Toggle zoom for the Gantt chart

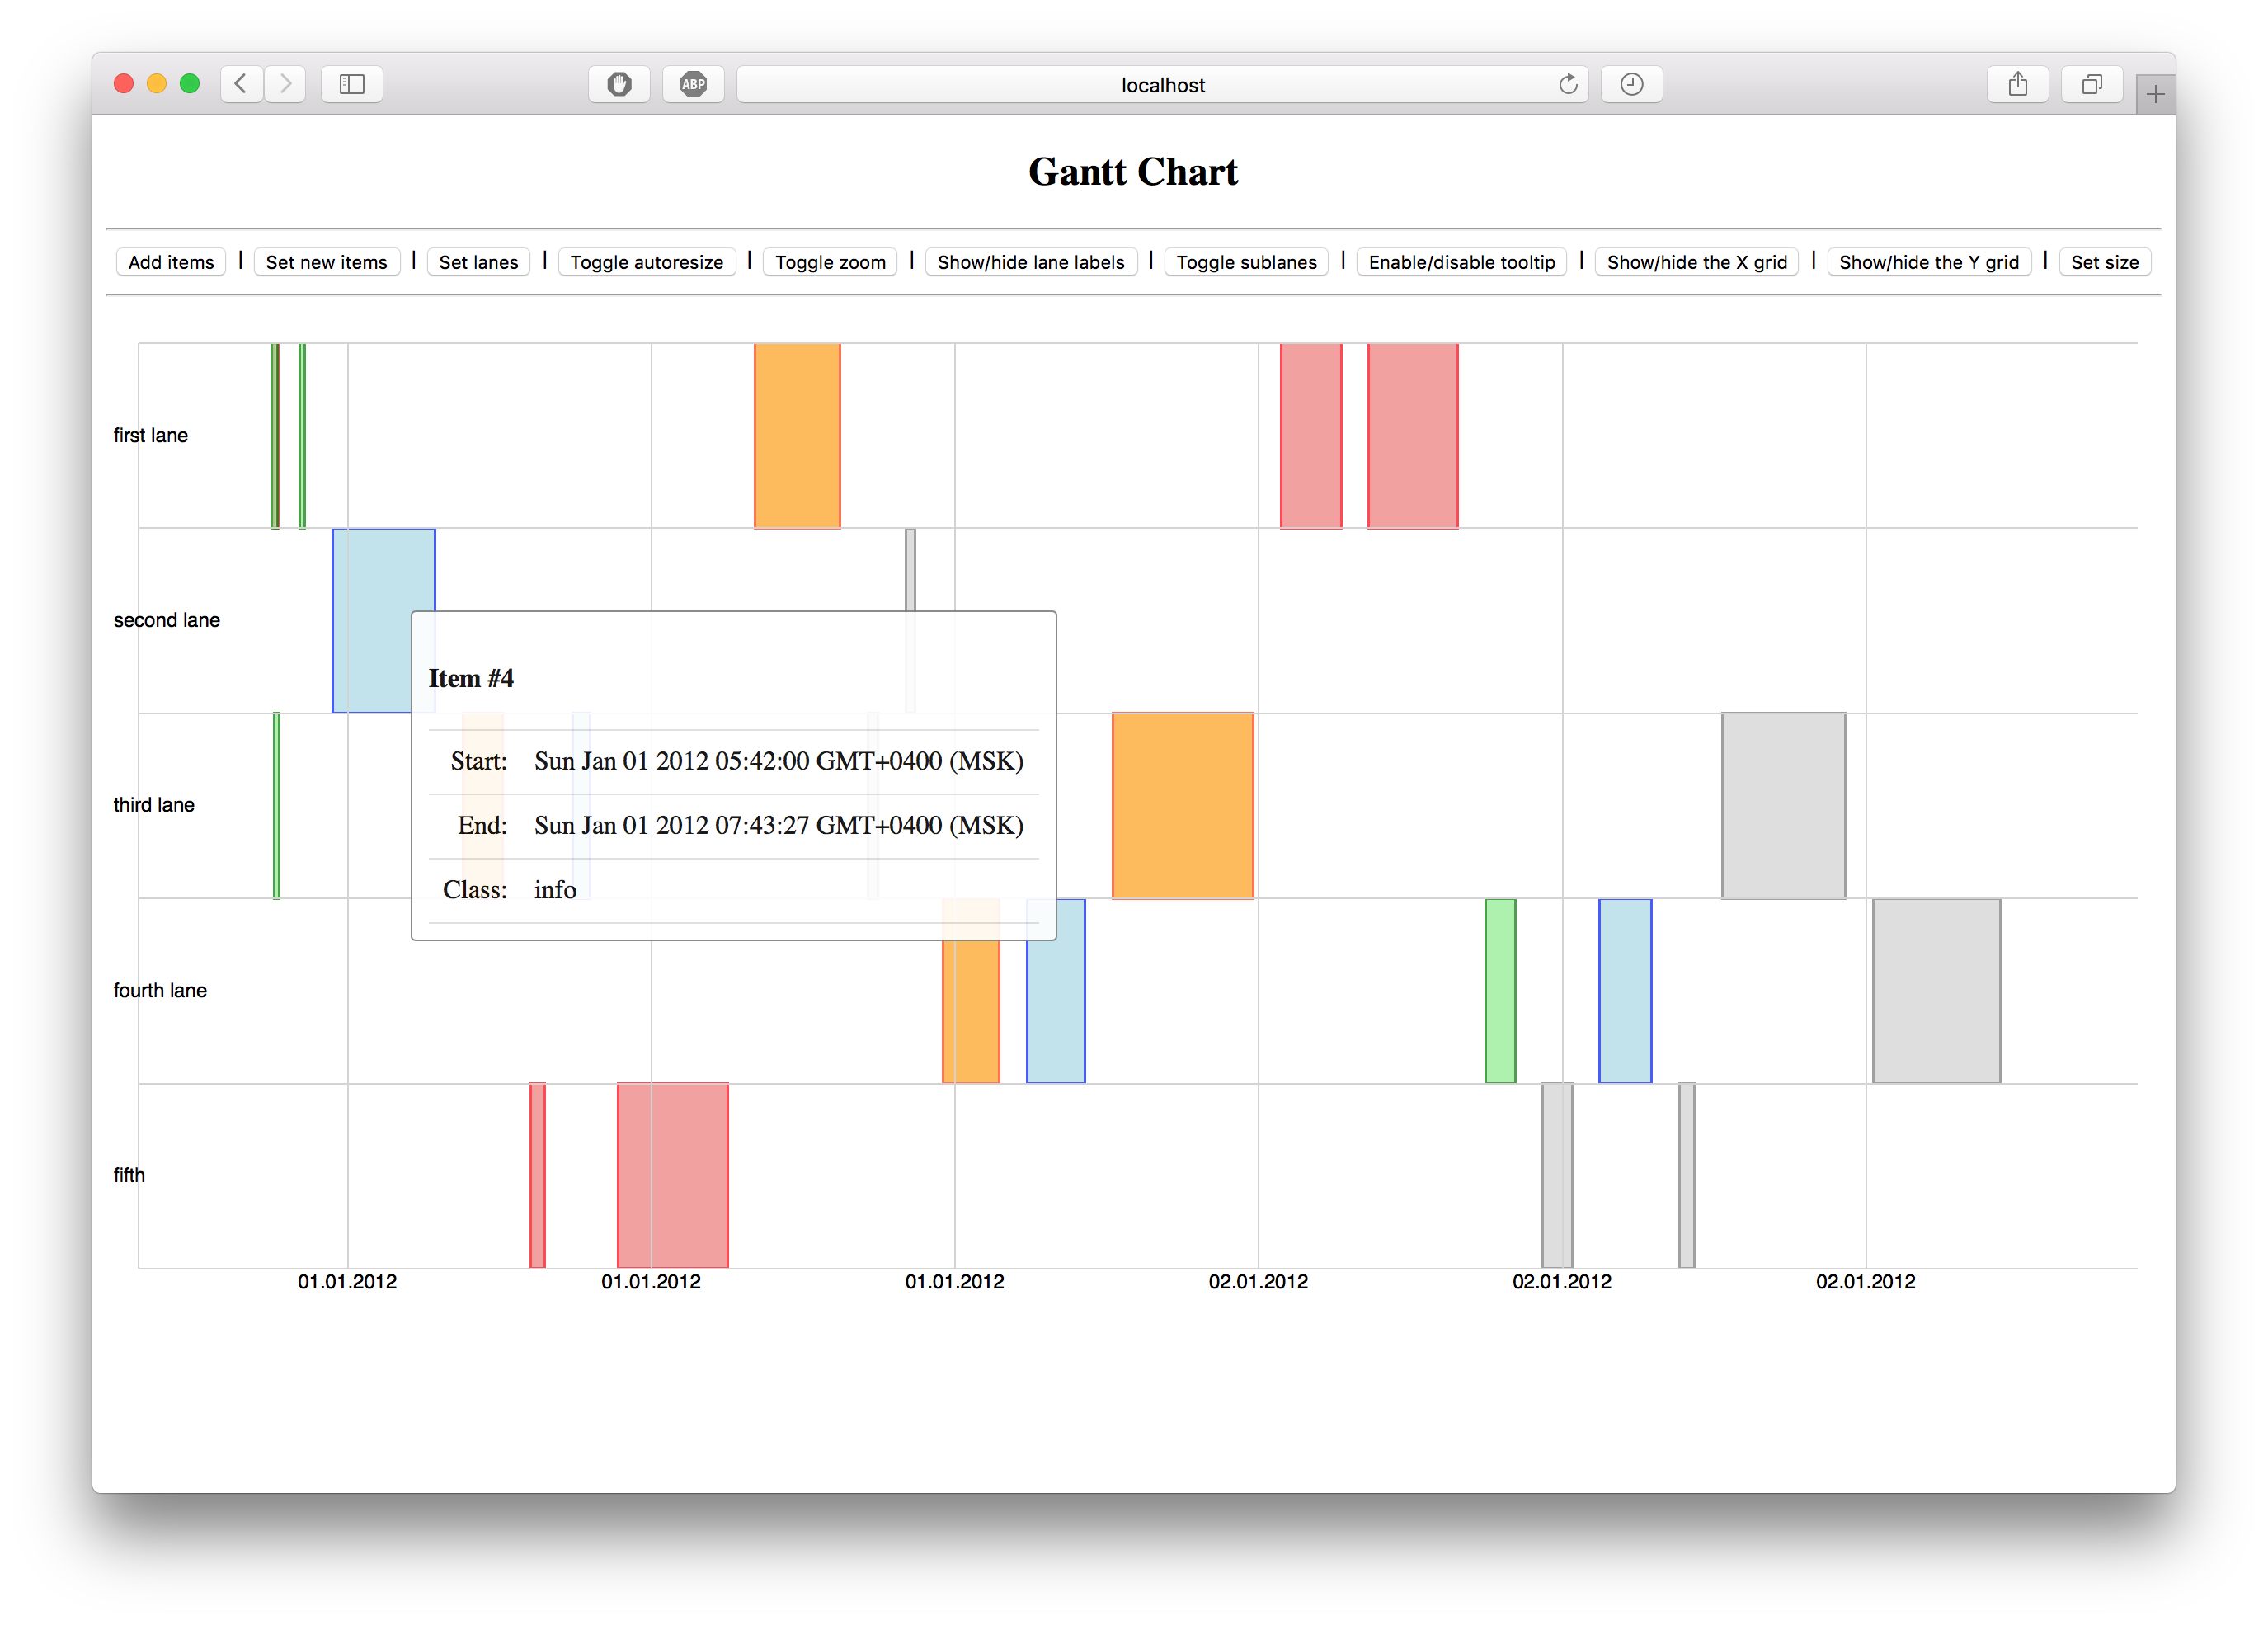point(826,262)
